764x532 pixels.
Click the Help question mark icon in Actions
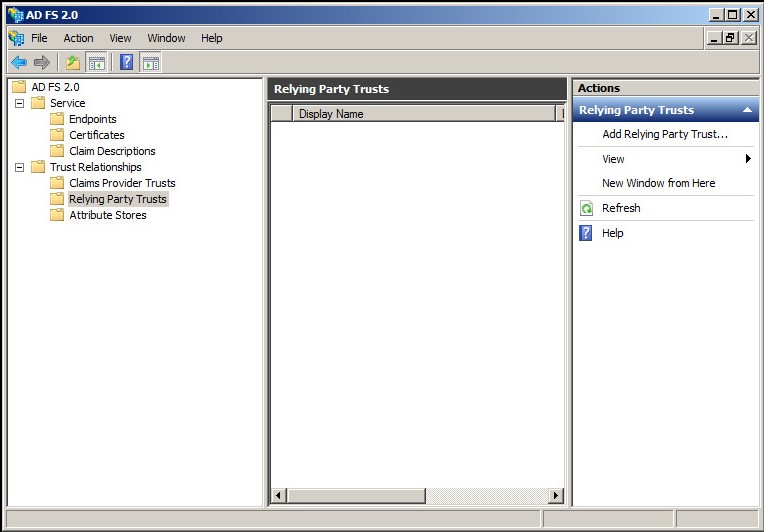click(586, 233)
